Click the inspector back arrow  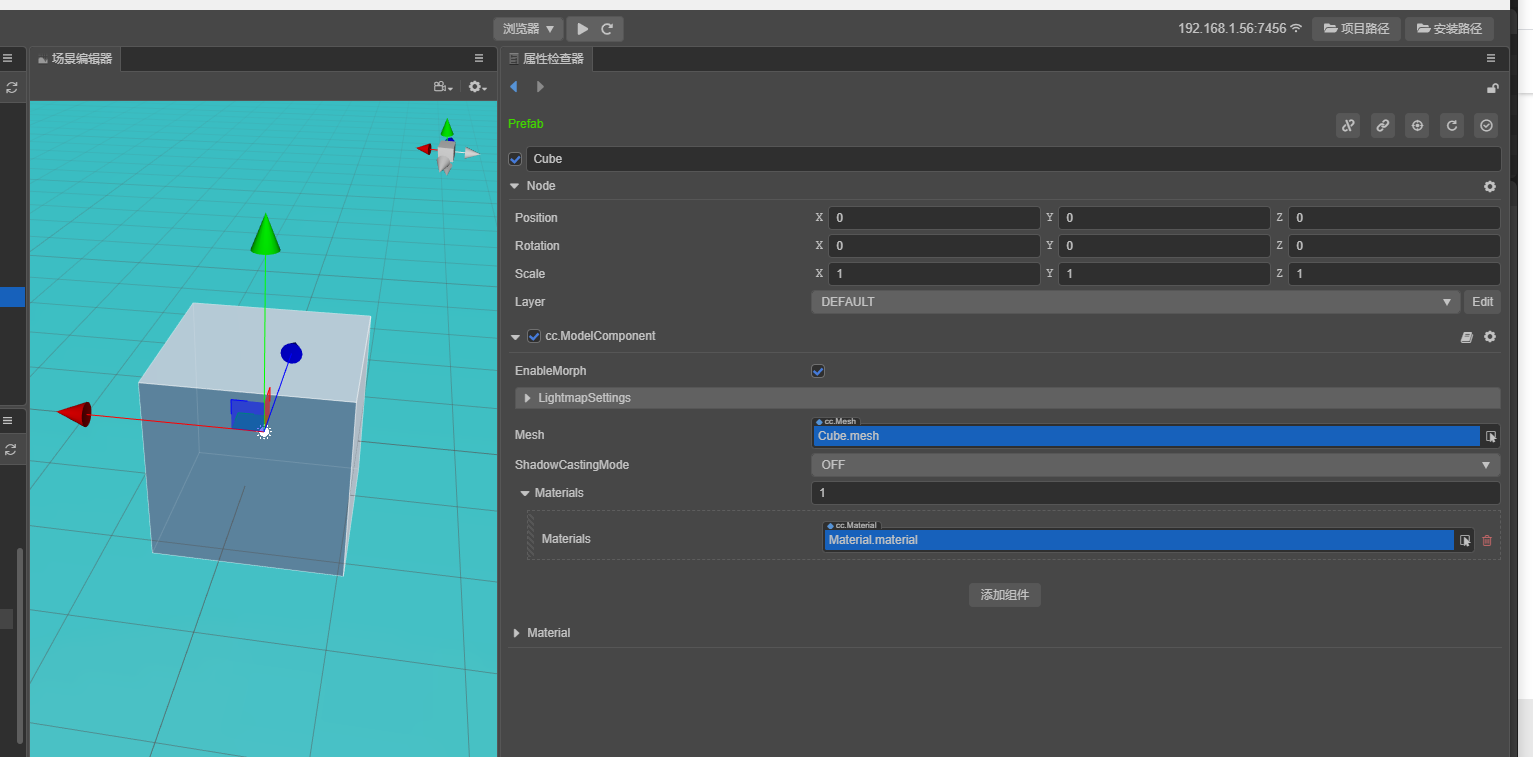(514, 87)
